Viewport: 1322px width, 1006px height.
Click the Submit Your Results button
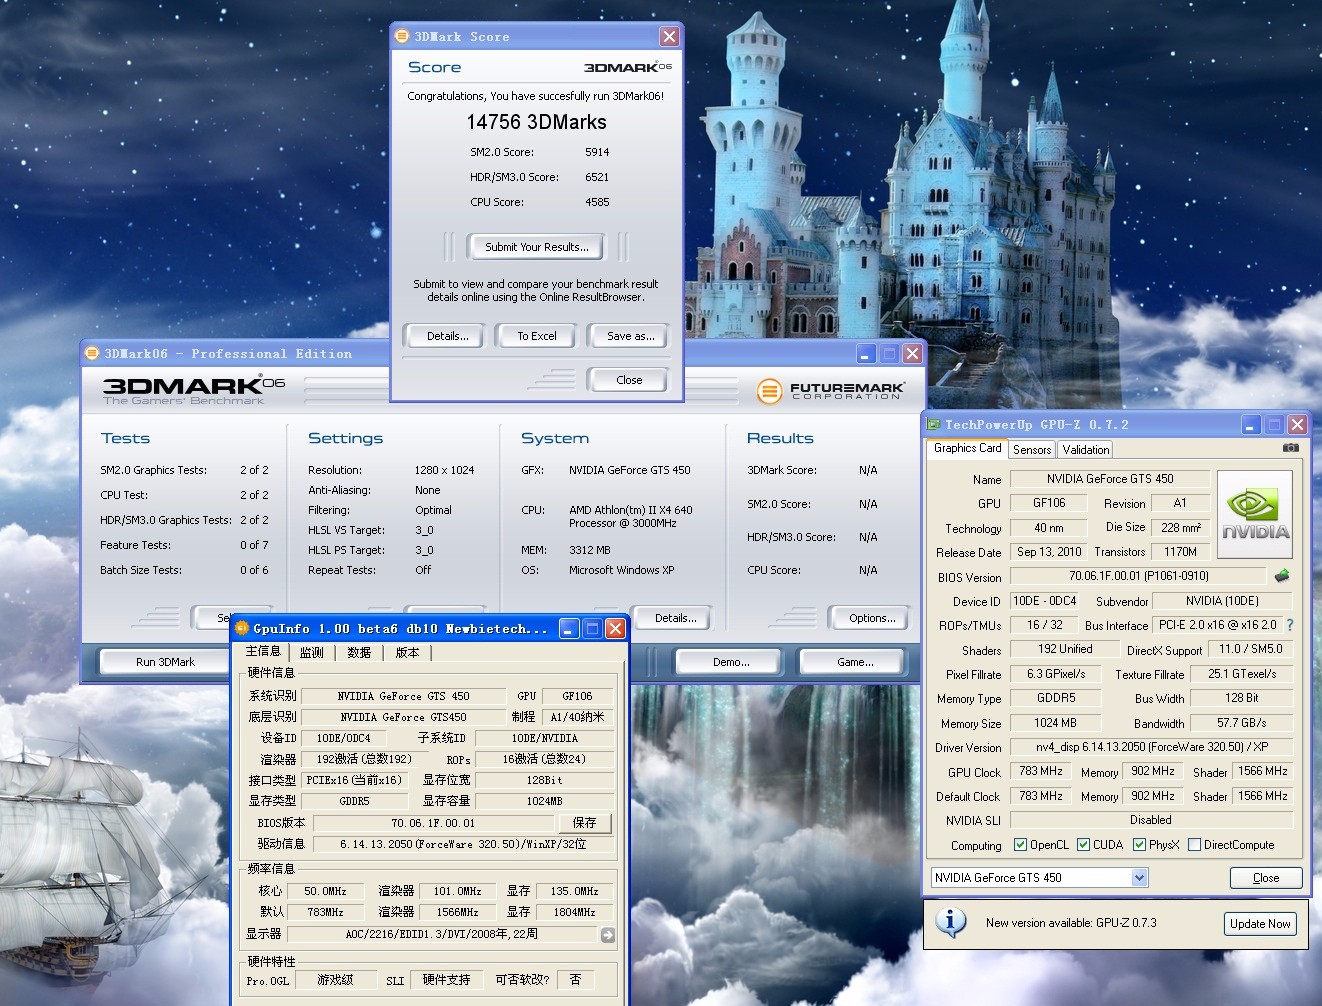coord(536,247)
